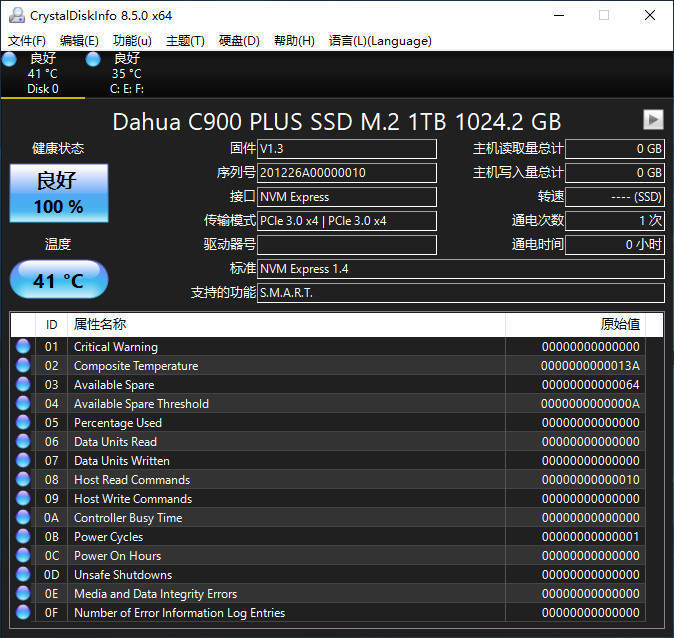The width and height of the screenshot is (674, 638).
Task: Click raw value 0000000000000A
Action: pos(590,403)
